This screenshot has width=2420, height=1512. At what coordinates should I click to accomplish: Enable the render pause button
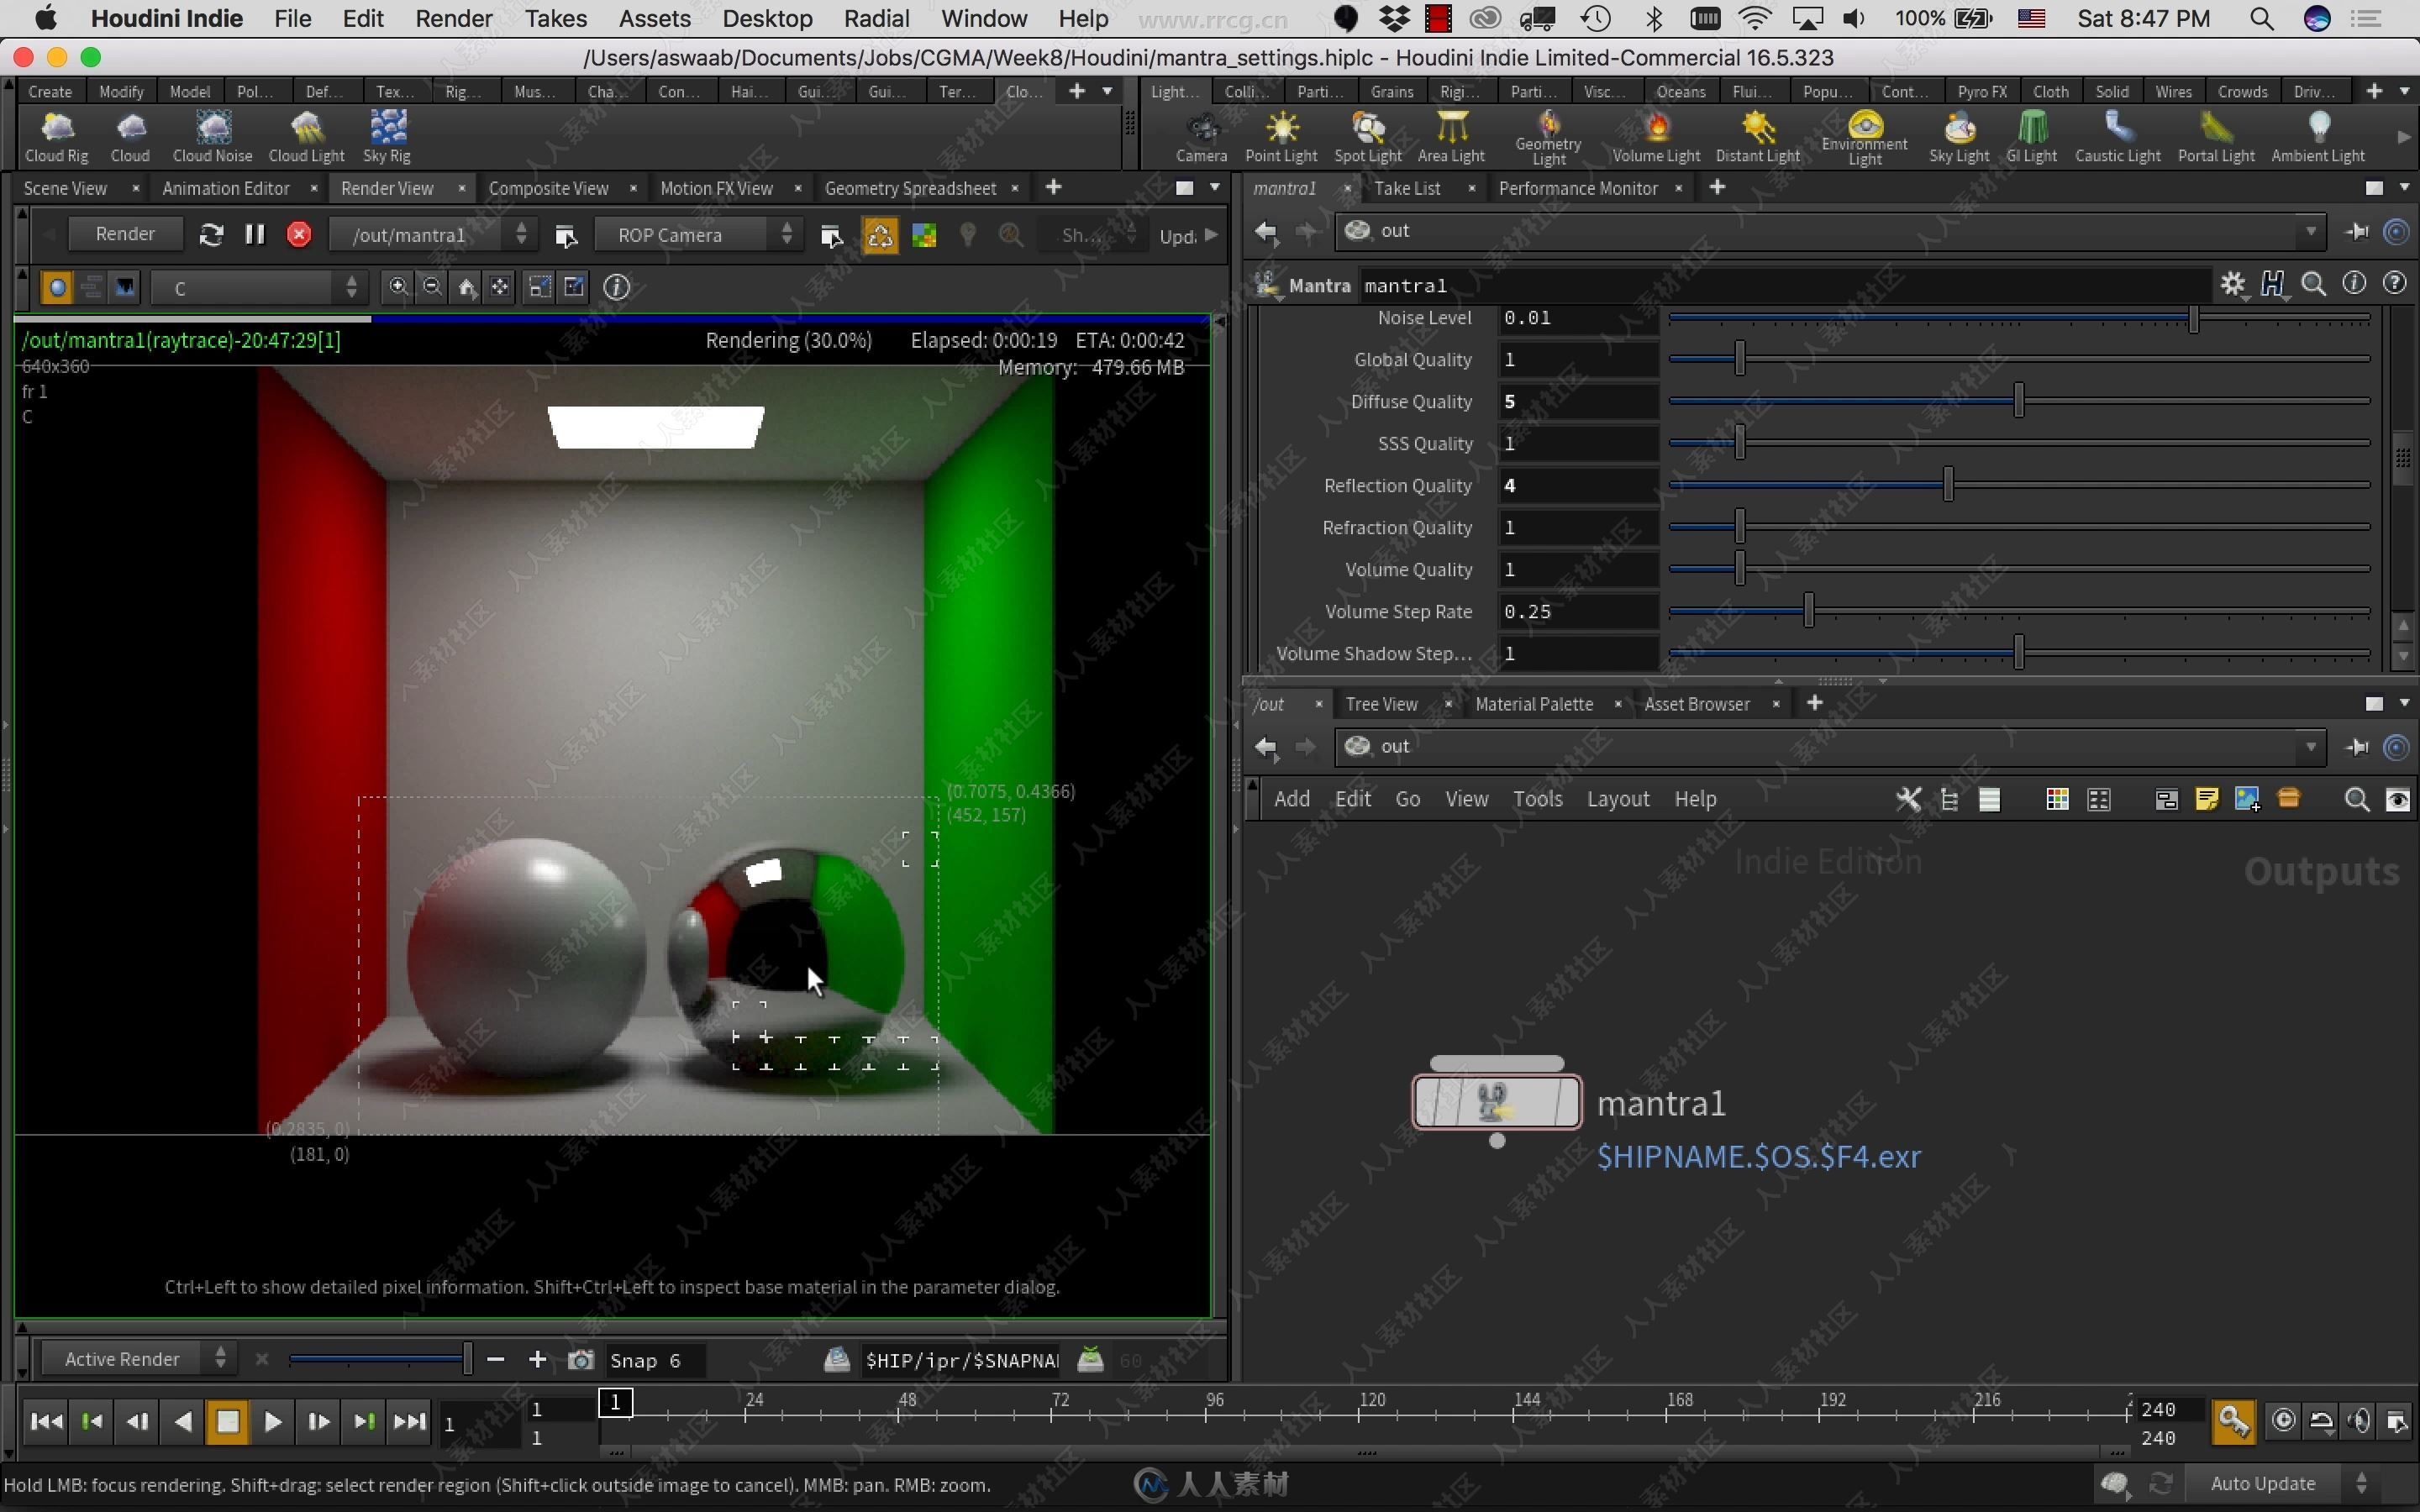(x=253, y=234)
